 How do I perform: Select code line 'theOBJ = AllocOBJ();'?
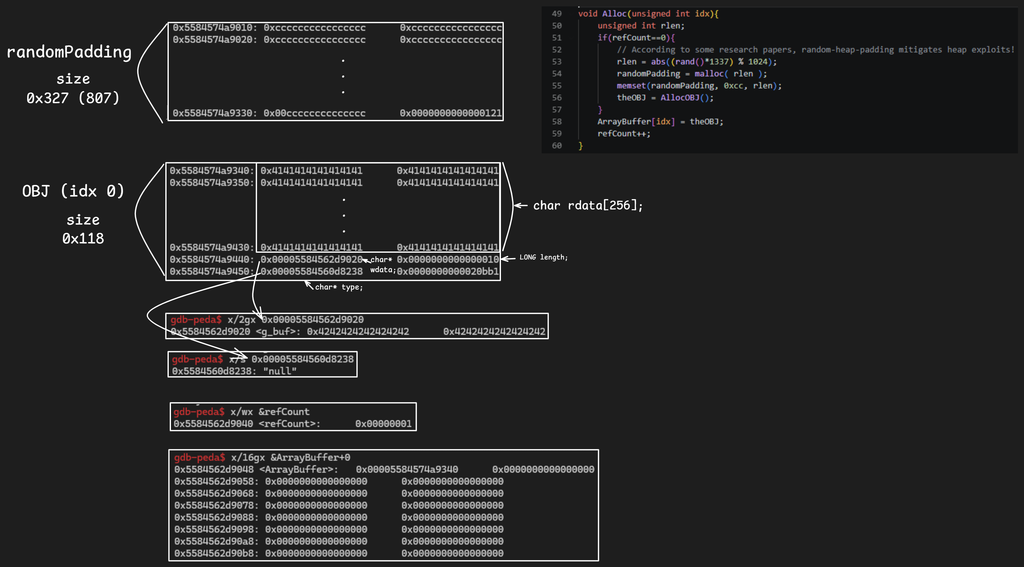tap(665, 97)
